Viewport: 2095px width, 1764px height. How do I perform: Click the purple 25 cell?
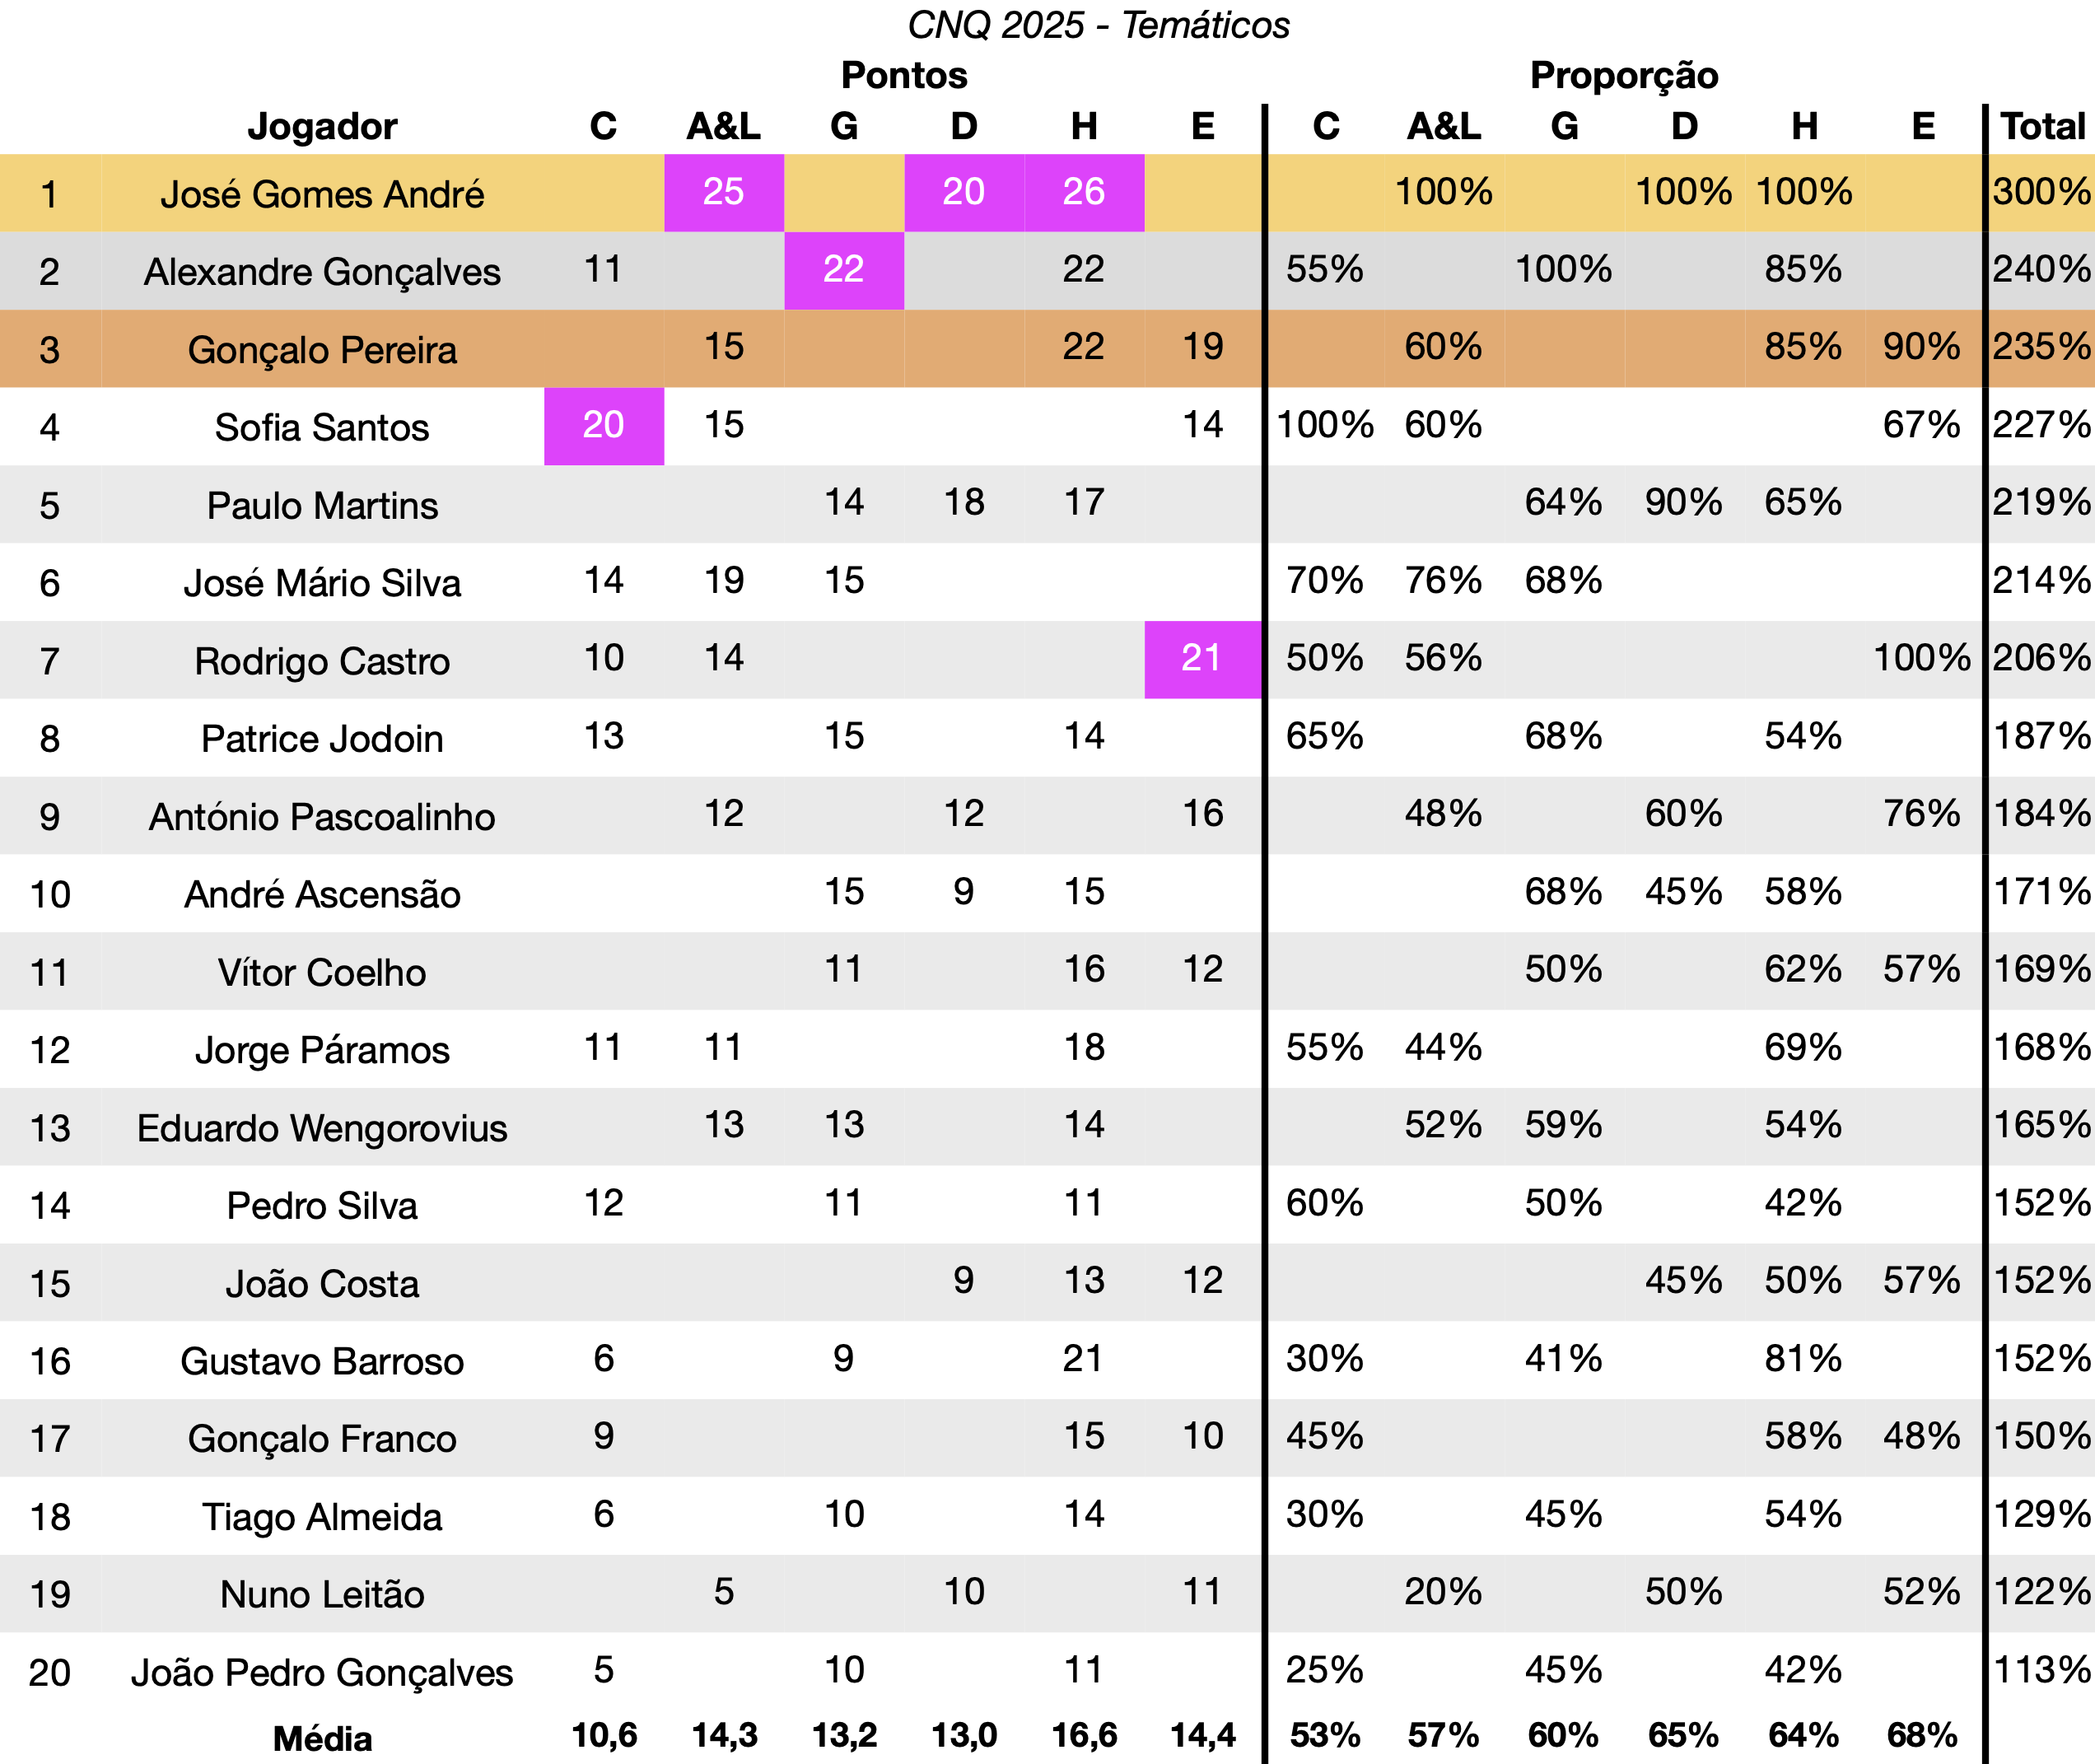point(724,192)
